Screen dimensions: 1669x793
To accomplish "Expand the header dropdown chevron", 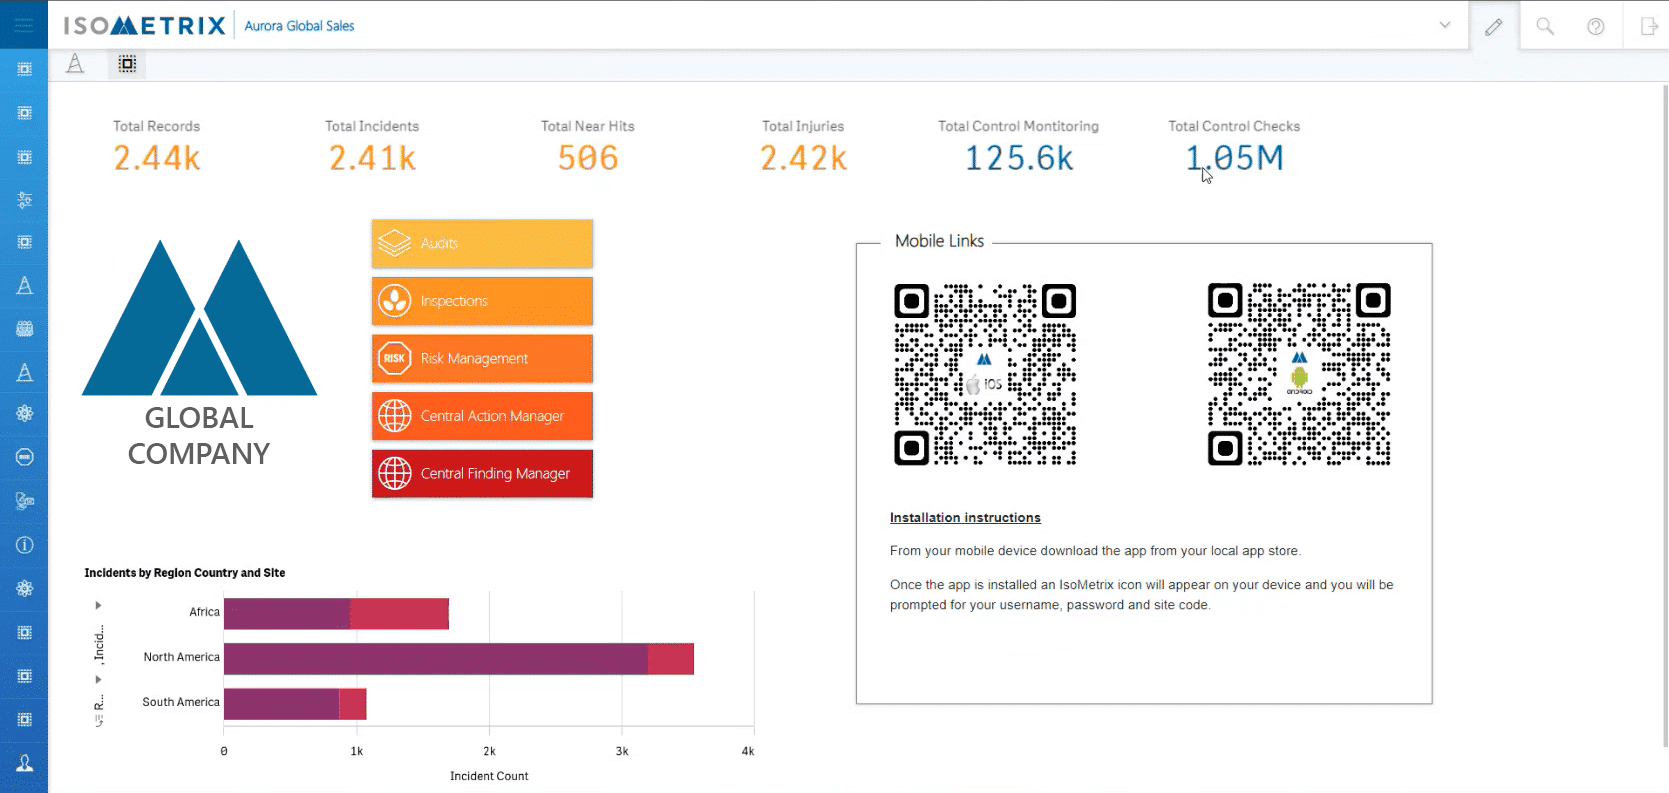I will [1445, 25].
